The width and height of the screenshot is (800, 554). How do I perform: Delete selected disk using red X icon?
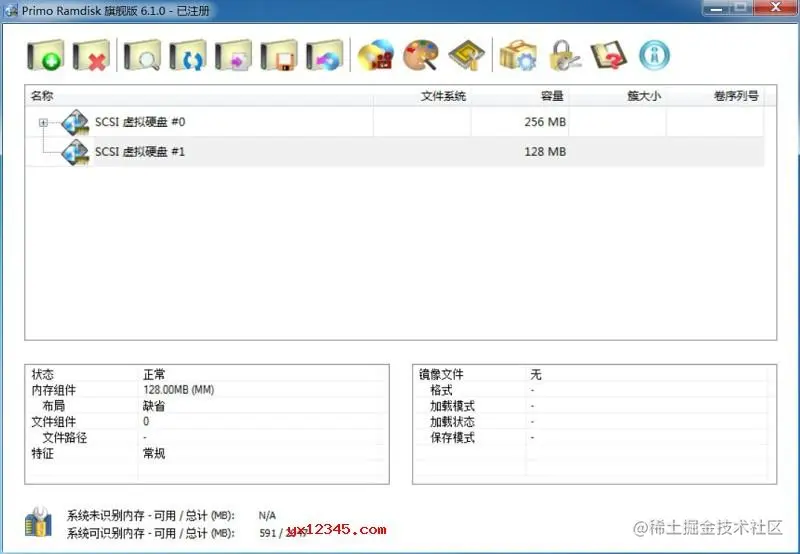pyautogui.click(x=91, y=55)
